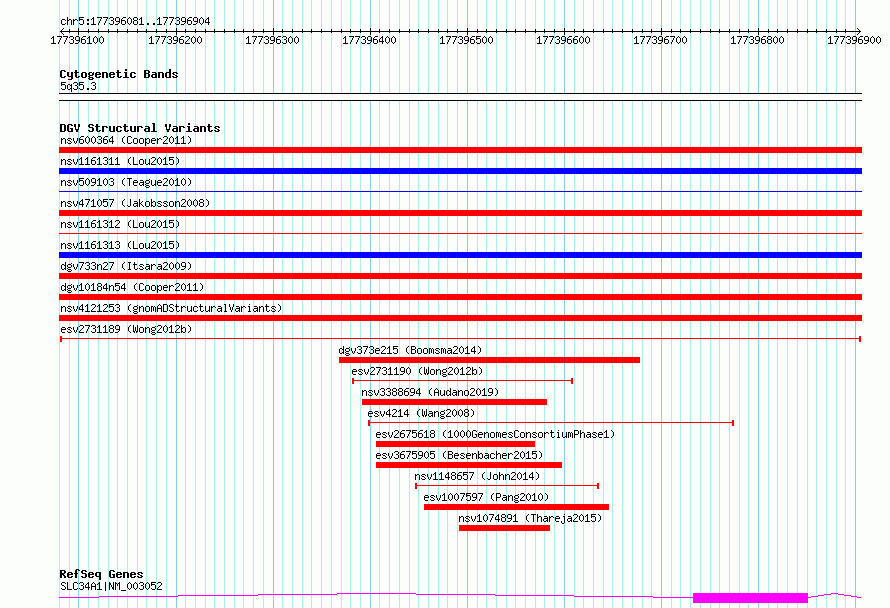Open dgv733n27 (Itsara2009) label
Screen dimensions: 890x608
click(x=126, y=266)
